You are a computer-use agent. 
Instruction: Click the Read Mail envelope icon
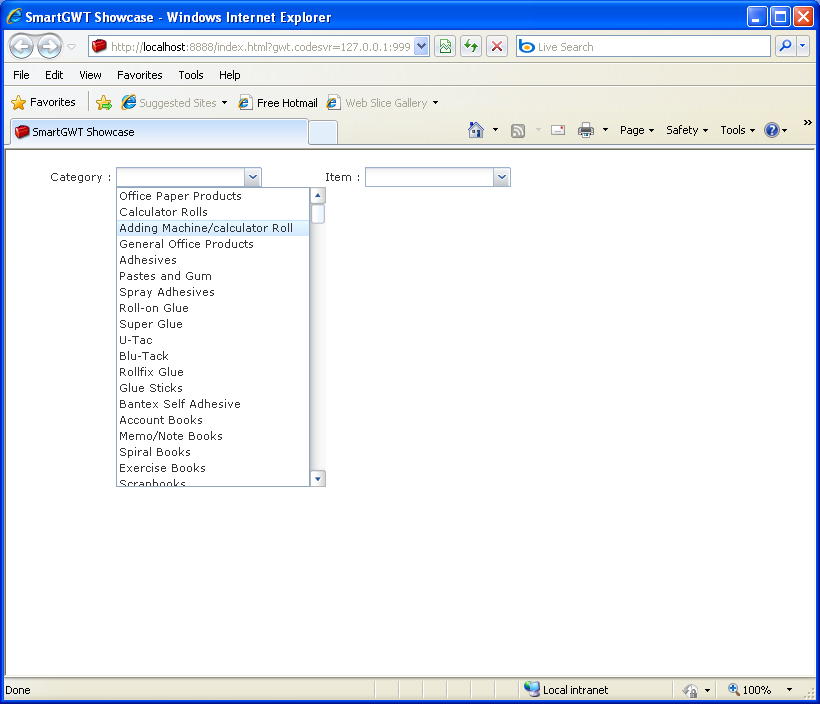click(558, 130)
